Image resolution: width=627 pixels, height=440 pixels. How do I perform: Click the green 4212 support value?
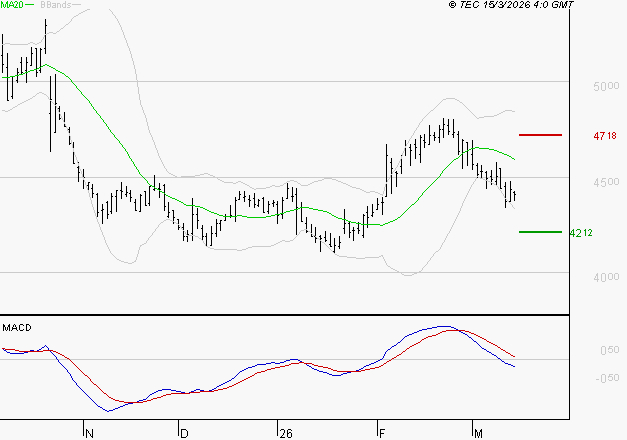(x=581, y=233)
